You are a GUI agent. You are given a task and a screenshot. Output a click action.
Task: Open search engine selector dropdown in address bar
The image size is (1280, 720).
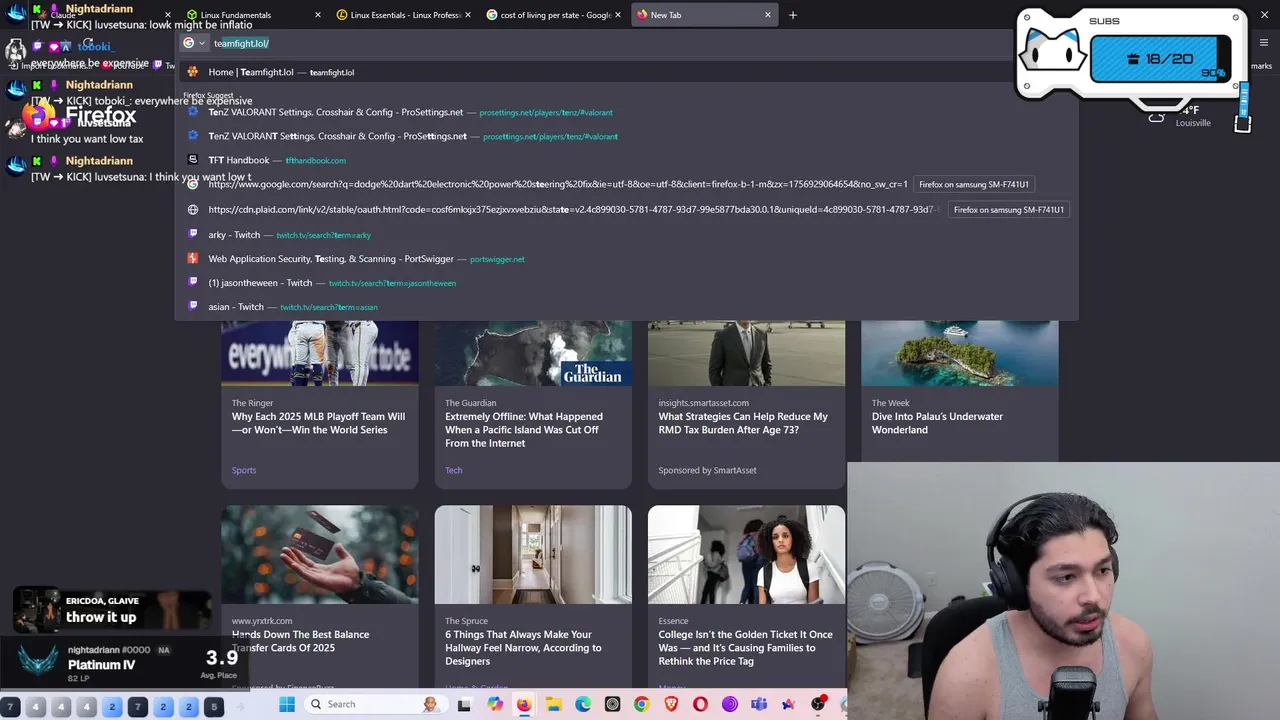194,43
